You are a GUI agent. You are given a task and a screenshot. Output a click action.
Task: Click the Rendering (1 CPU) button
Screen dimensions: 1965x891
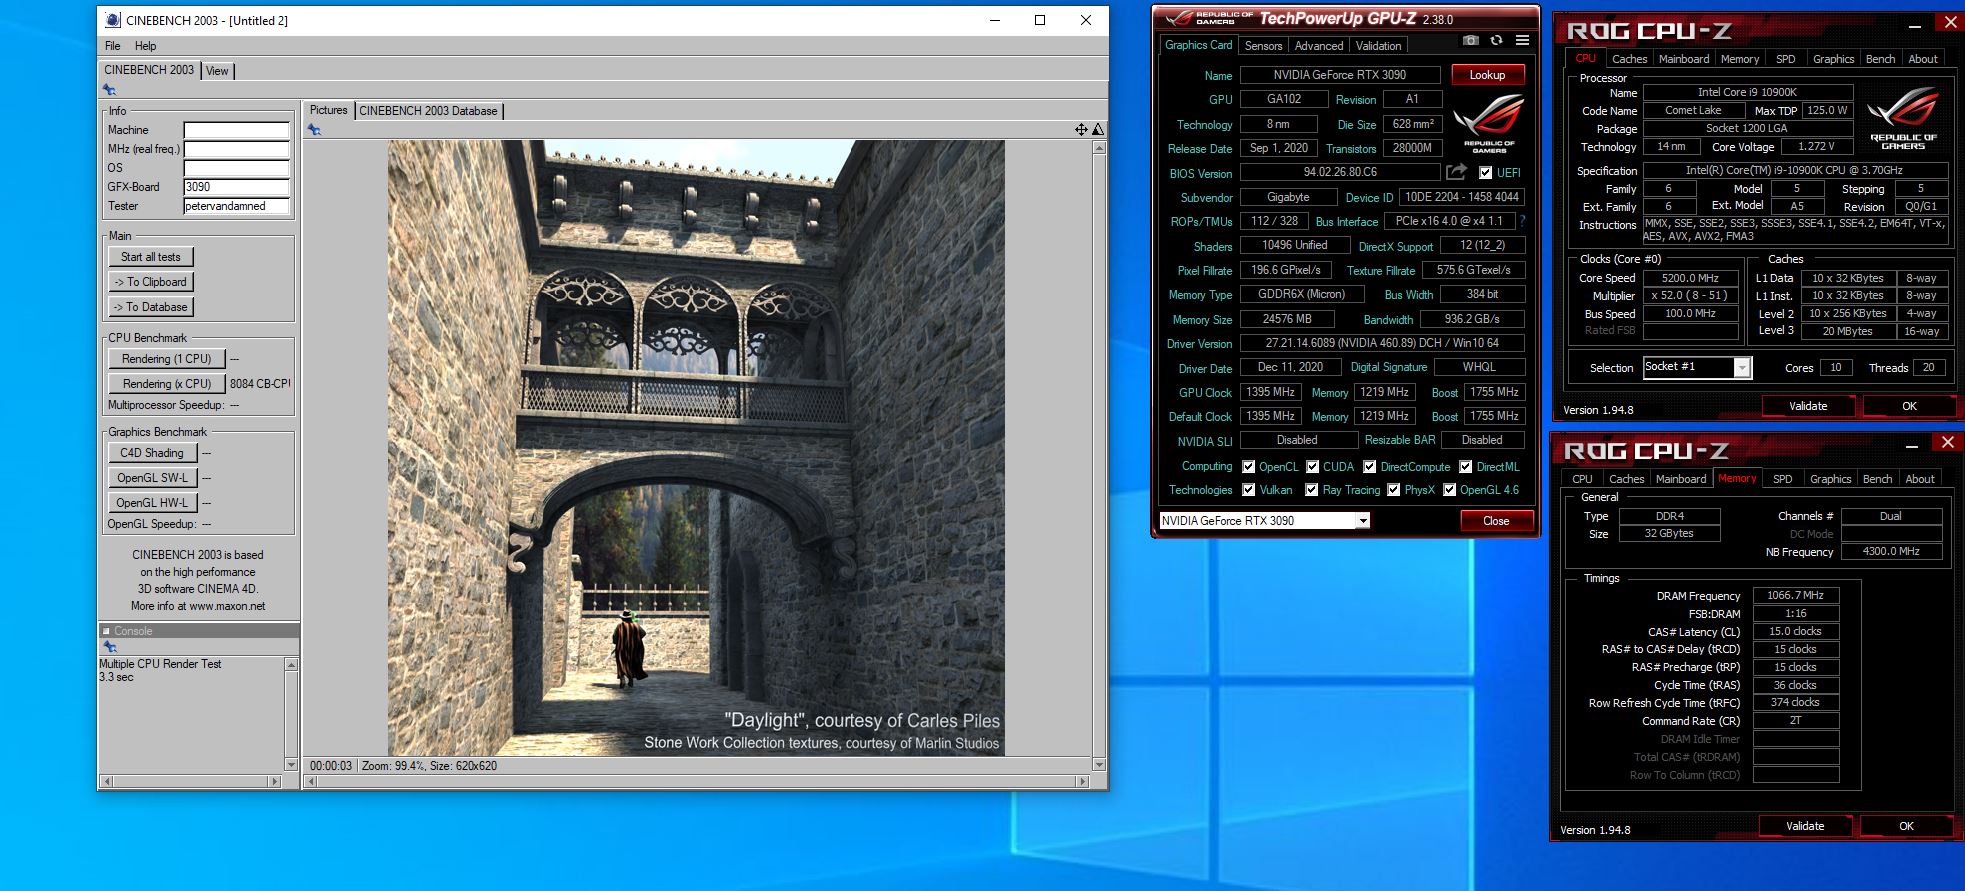click(166, 359)
